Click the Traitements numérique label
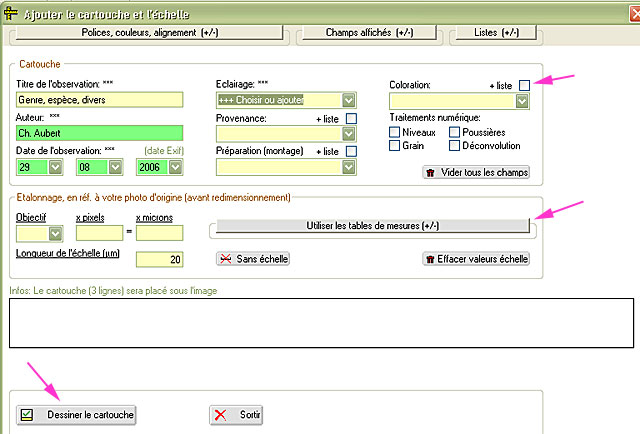The height and width of the screenshot is (434, 640). [435, 118]
